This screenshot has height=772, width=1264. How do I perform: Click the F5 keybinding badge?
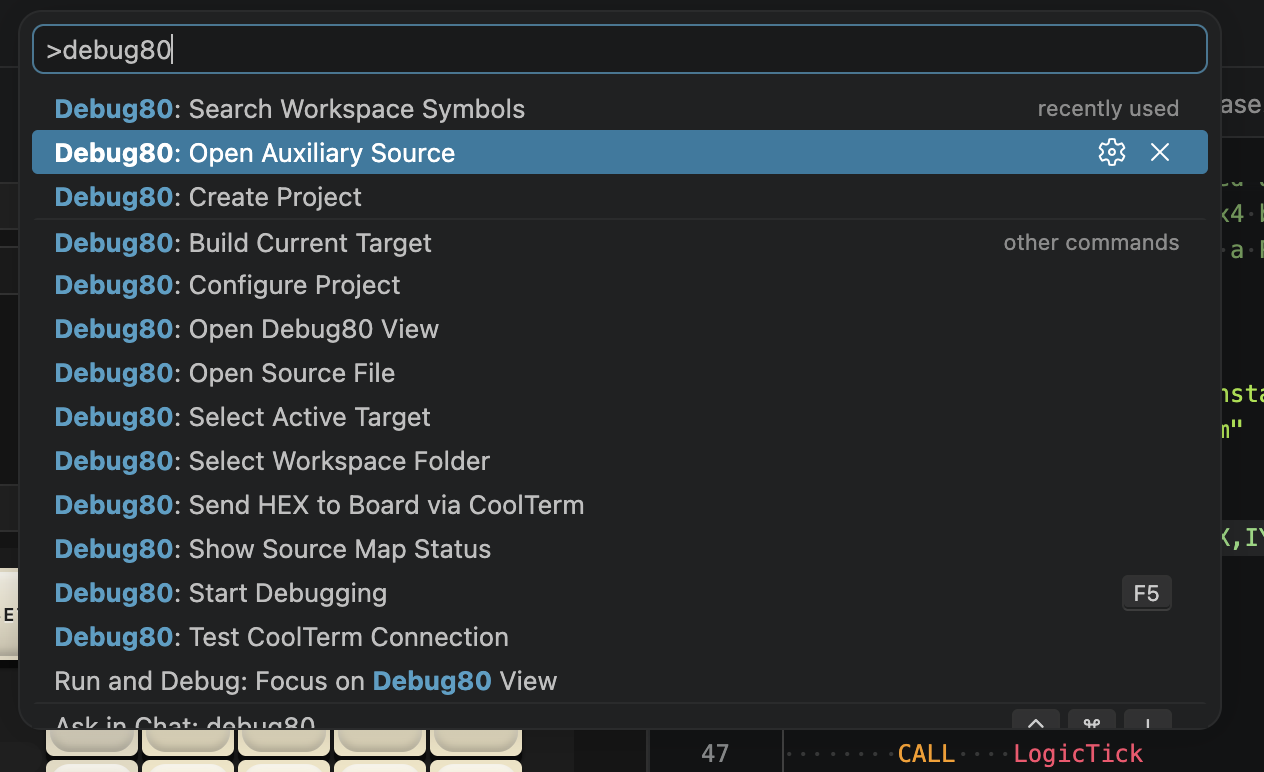(1146, 593)
